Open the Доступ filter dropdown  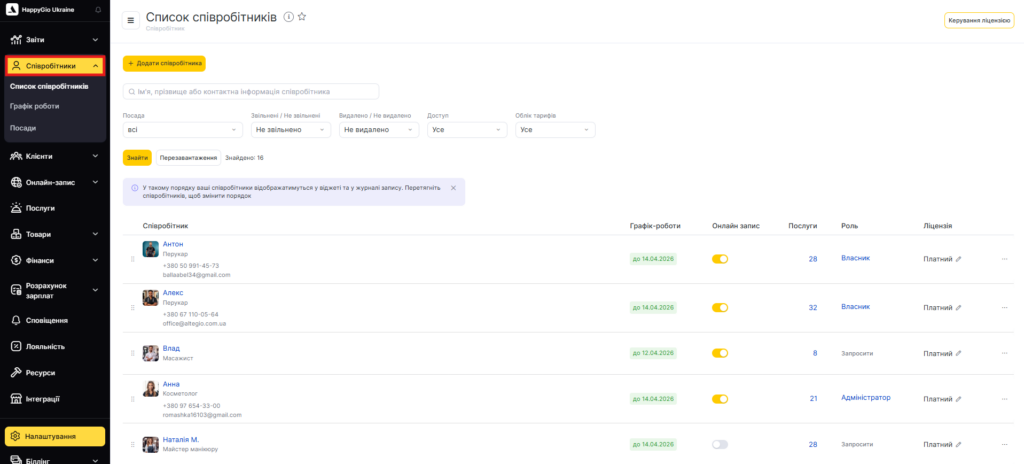466,130
